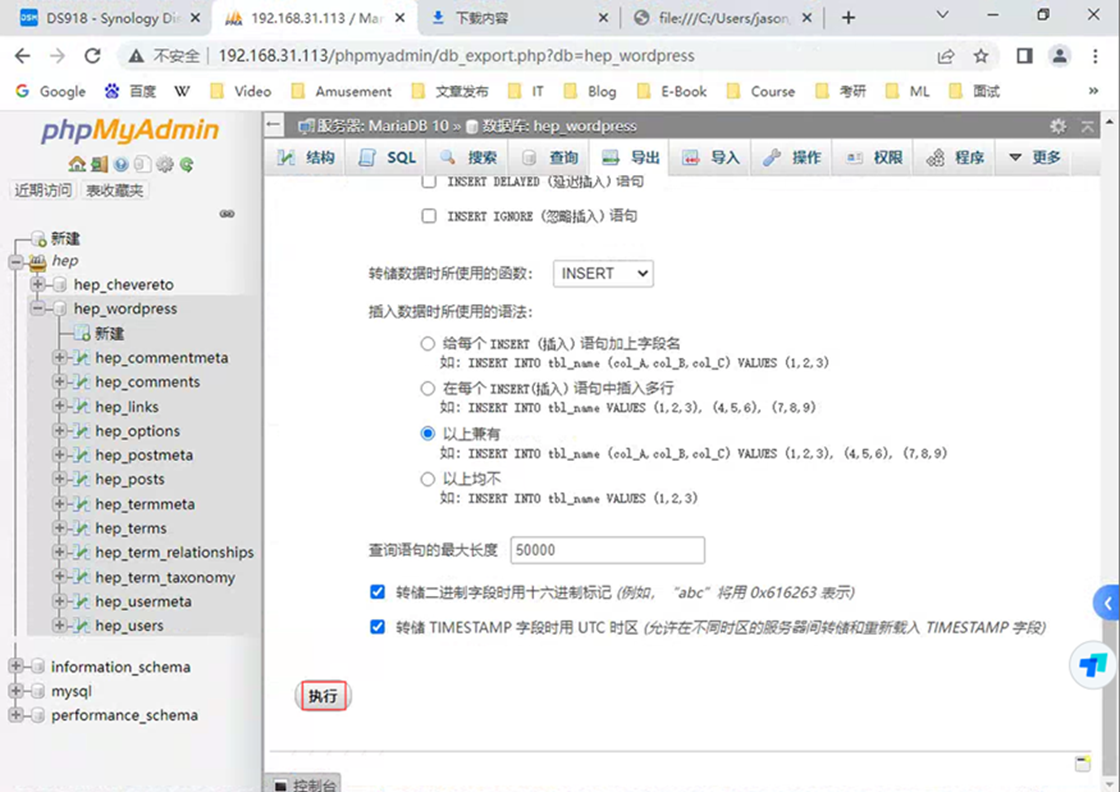Click the 近期访问 recent button
Viewport: 1120px width, 792px height.
(x=44, y=190)
